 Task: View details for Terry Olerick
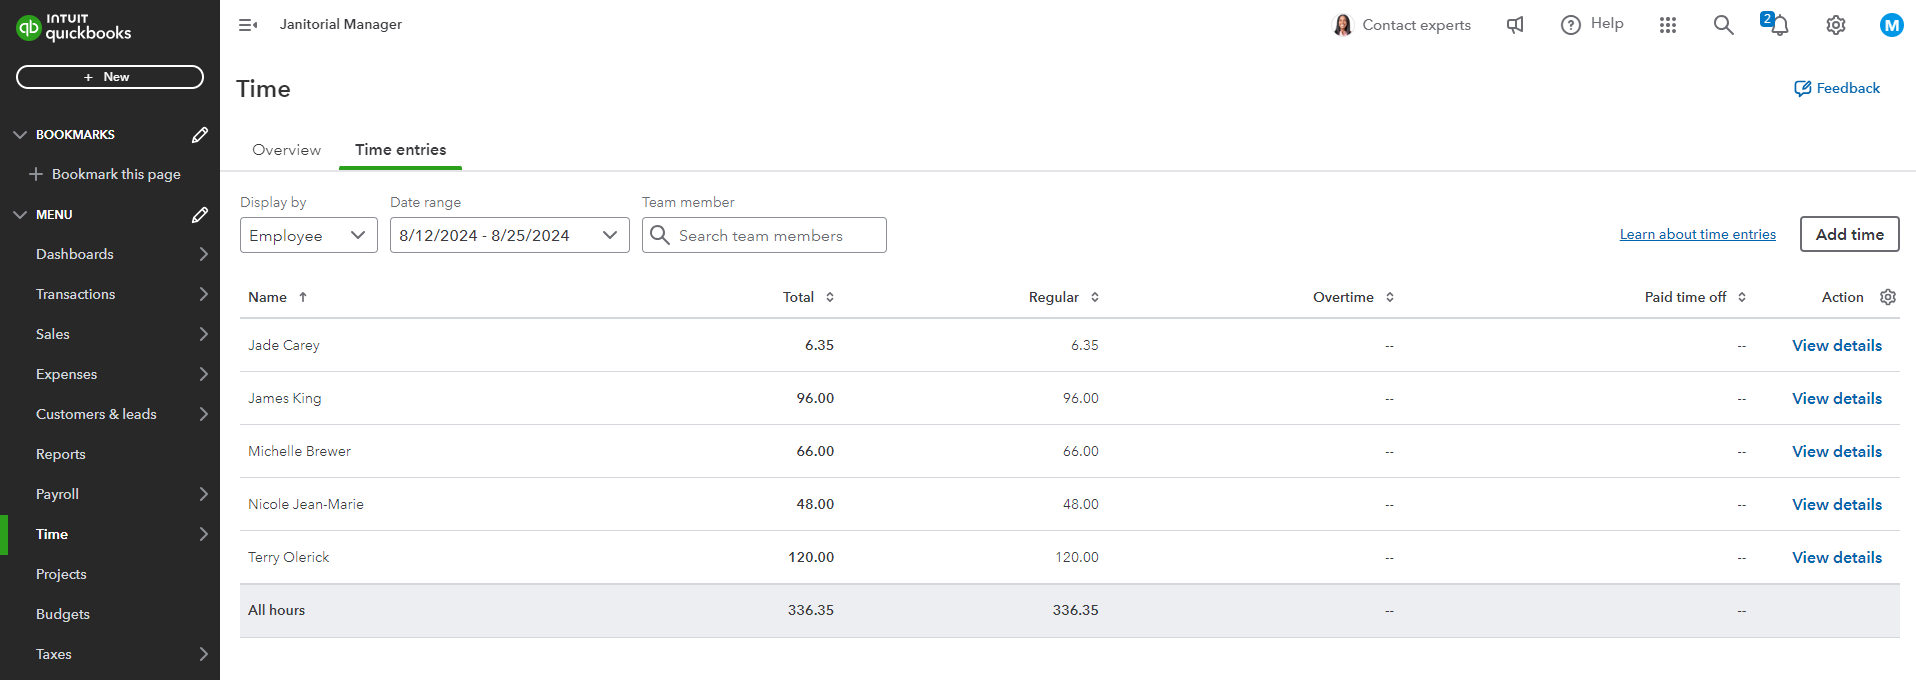(x=1836, y=557)
